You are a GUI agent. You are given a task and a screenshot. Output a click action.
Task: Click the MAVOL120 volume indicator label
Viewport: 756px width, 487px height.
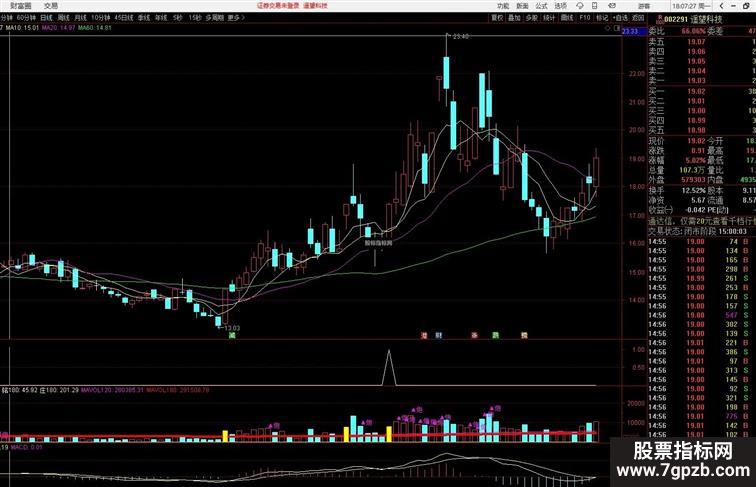coord(112,390)
